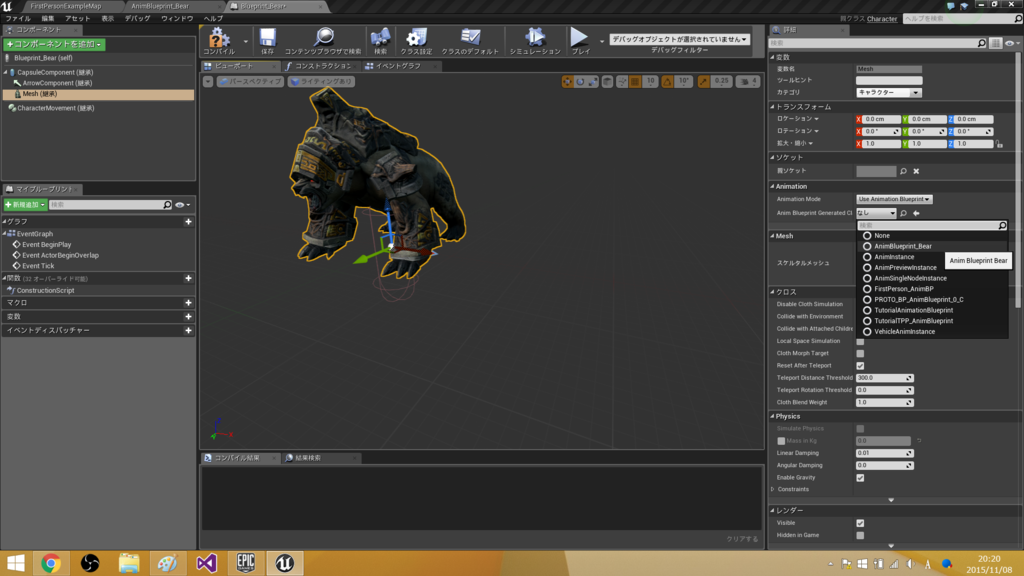1024x576 pixels.
Task: Open the Debug (デバッグ) menu
Action: [x=137, y=19]
